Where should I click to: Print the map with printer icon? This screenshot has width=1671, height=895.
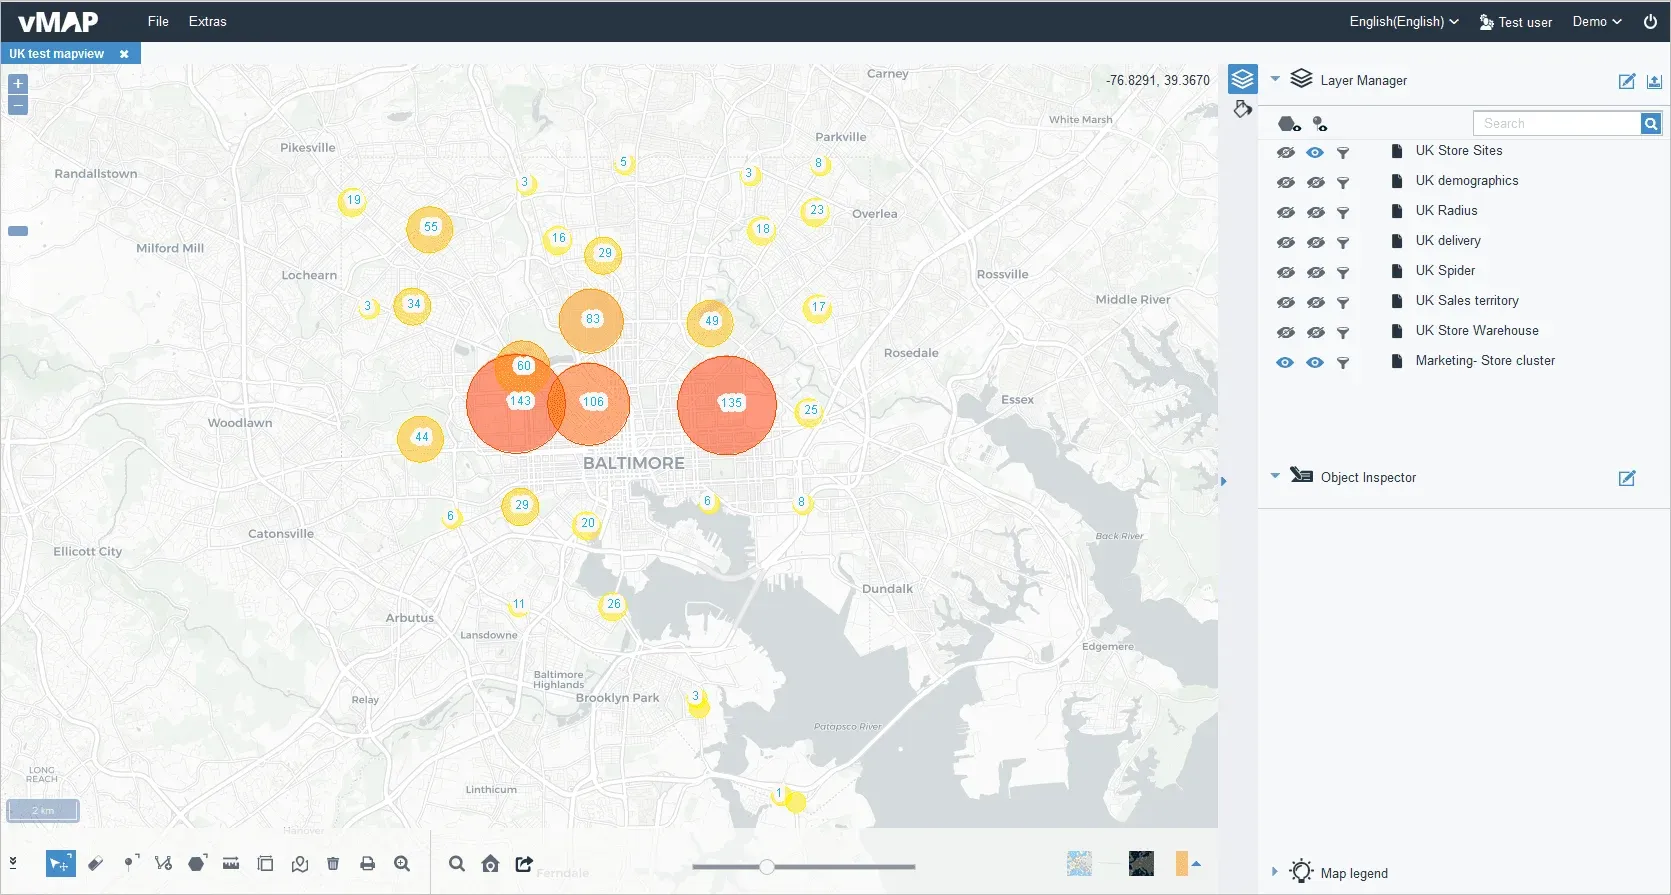[x=367, y=863]
